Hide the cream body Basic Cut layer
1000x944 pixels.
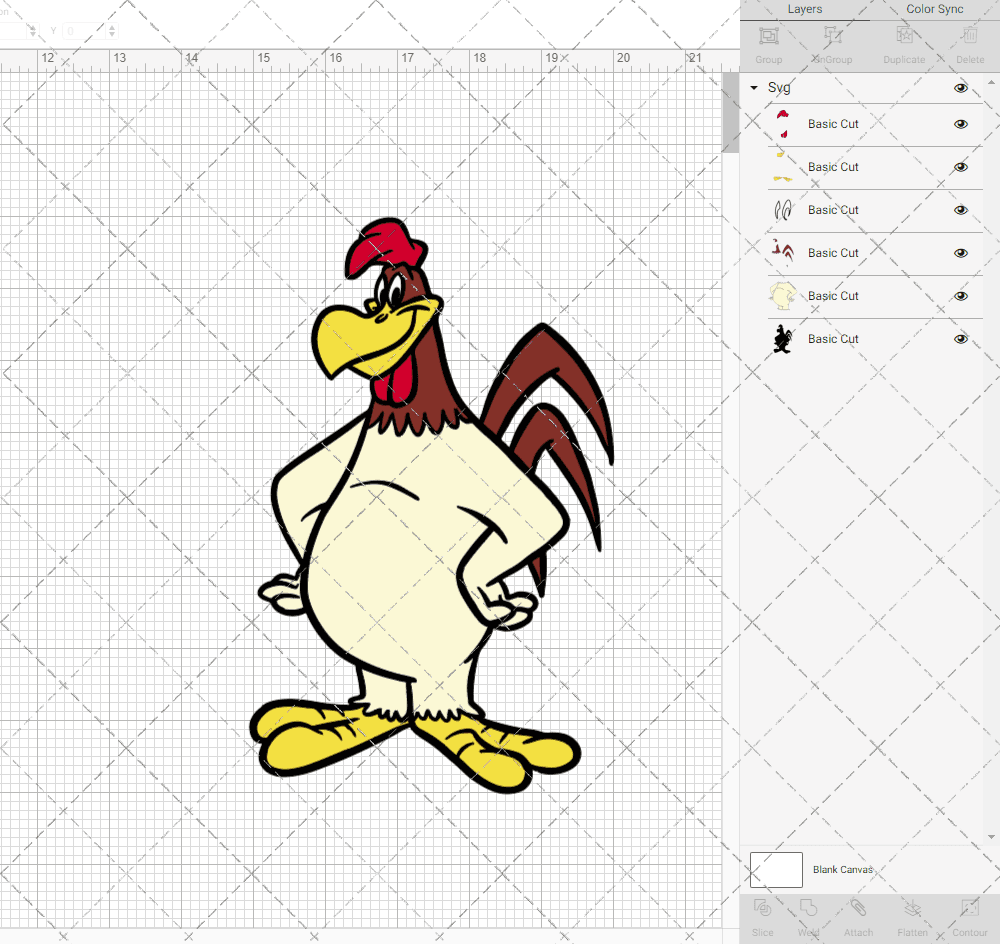[960, 296]
